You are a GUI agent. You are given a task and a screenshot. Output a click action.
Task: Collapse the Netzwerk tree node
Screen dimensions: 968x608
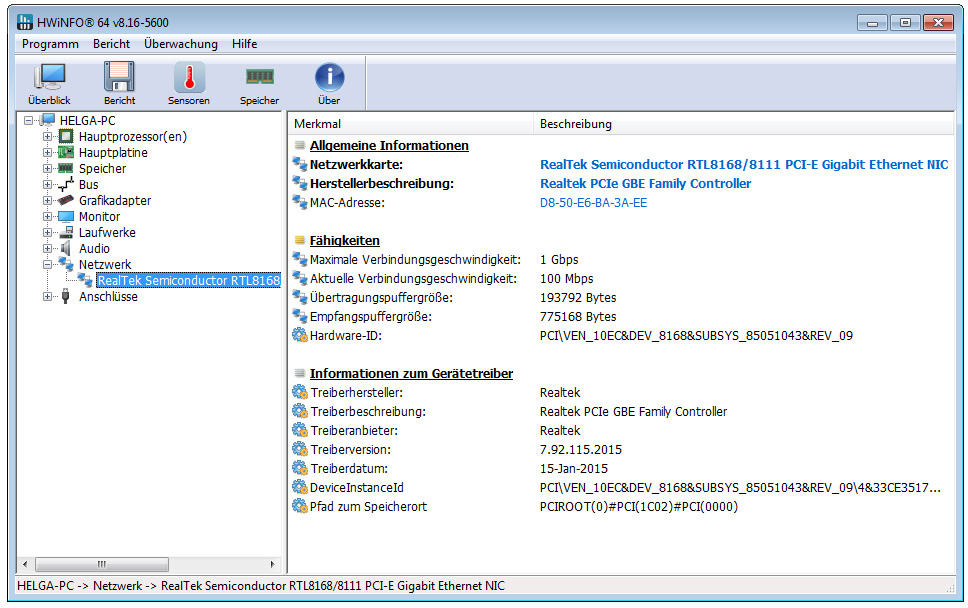(x=47, y=265)
